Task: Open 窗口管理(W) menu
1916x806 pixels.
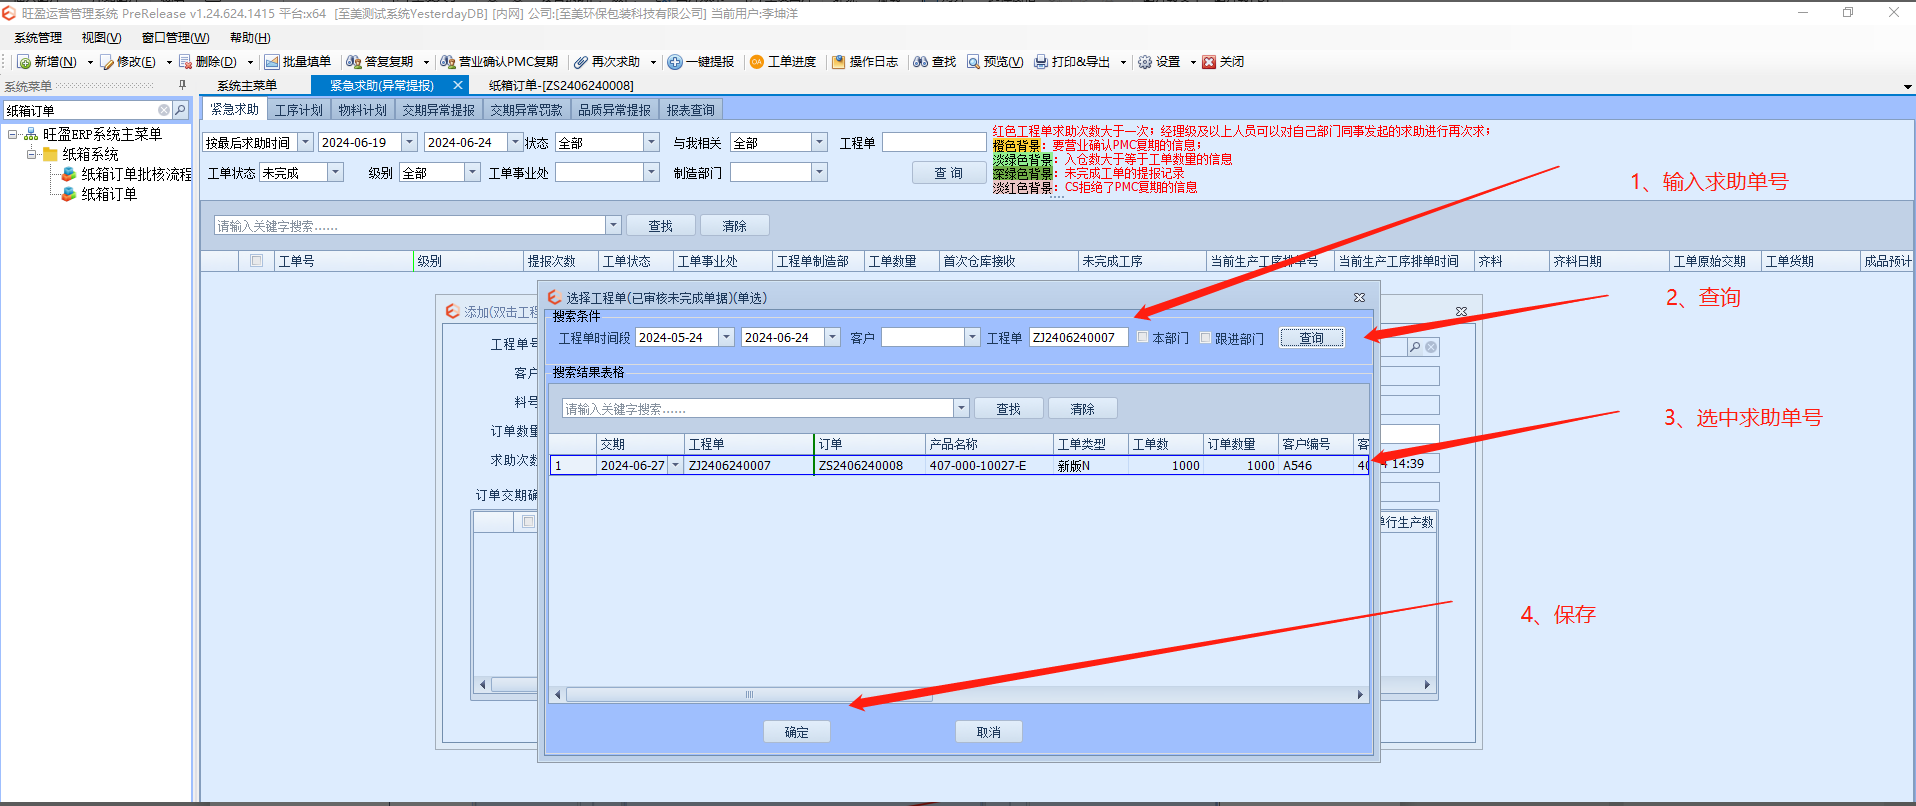Action: point(175,38)
